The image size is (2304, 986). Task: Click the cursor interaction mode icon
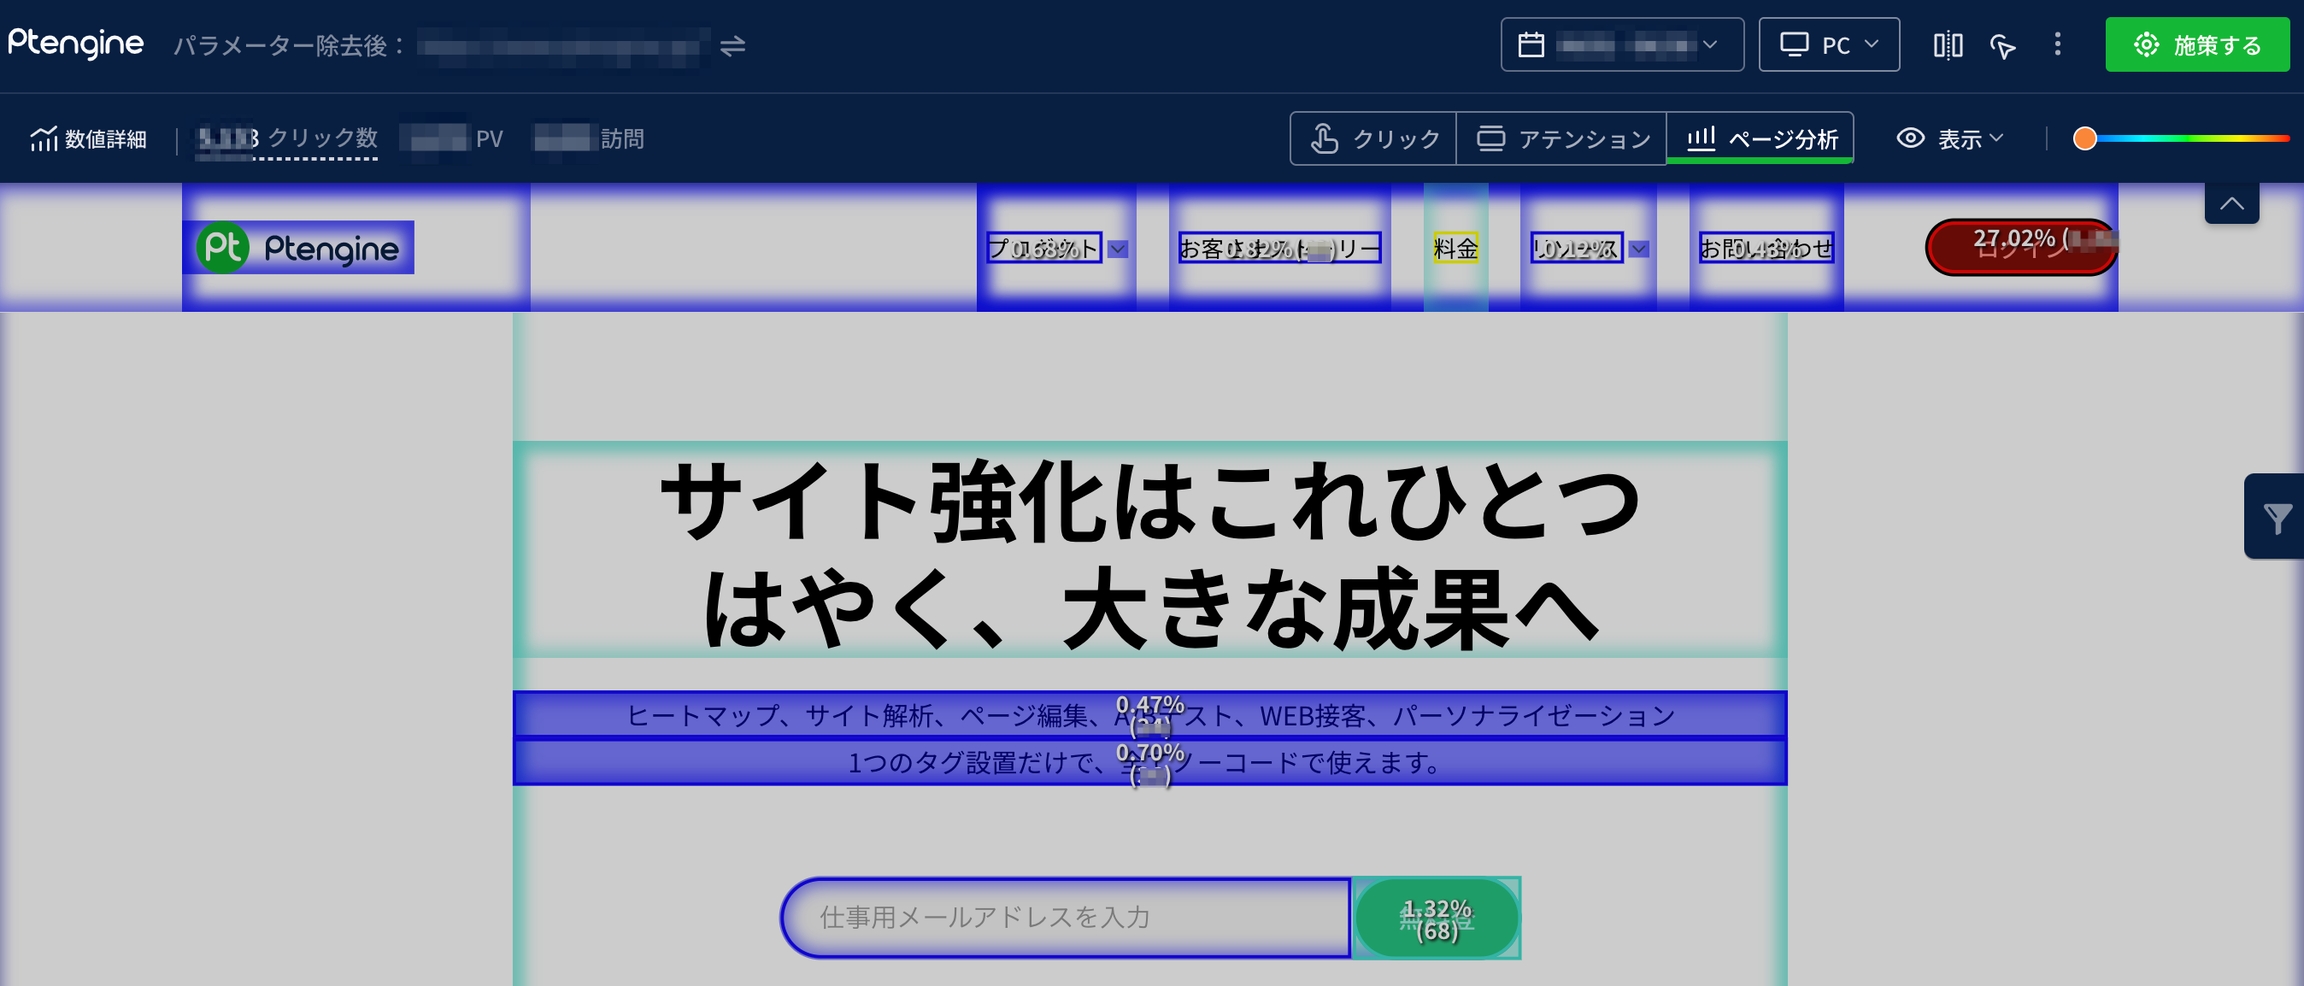[2002, 46]
